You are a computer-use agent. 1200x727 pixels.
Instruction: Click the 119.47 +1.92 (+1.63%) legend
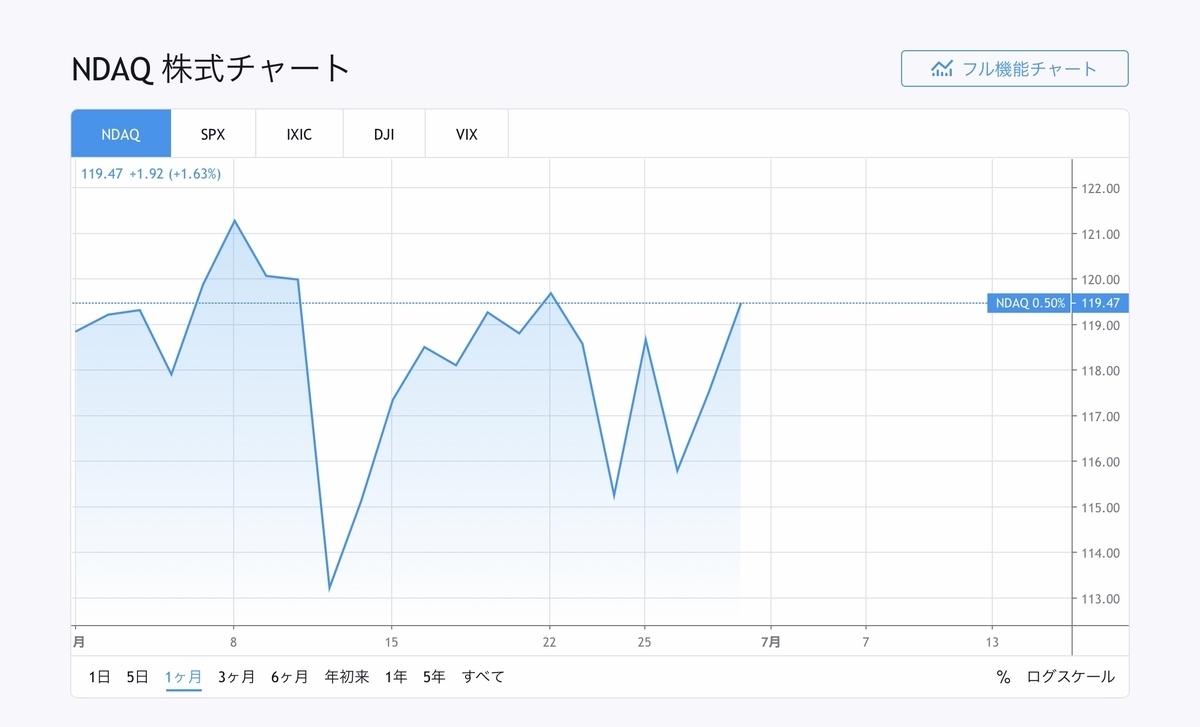[x=151, y=173]
